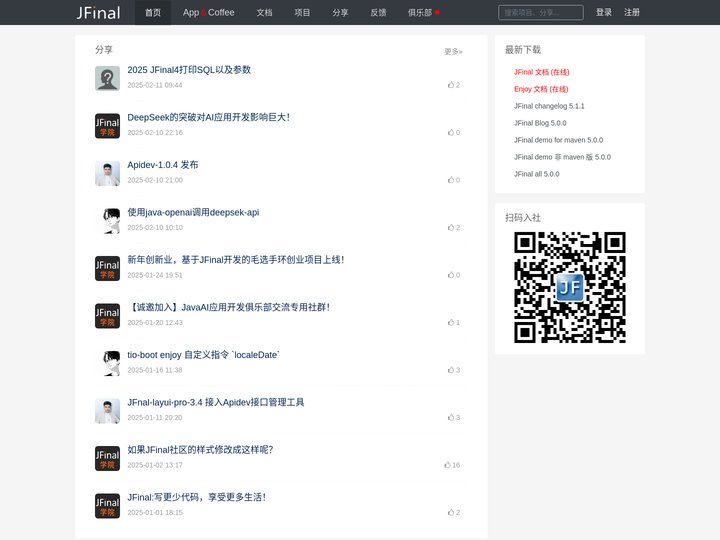This screenshot has height=540, width=720.
Task: Download JFinal changelog 5.1.1
Action: click(x=549, y=106)
